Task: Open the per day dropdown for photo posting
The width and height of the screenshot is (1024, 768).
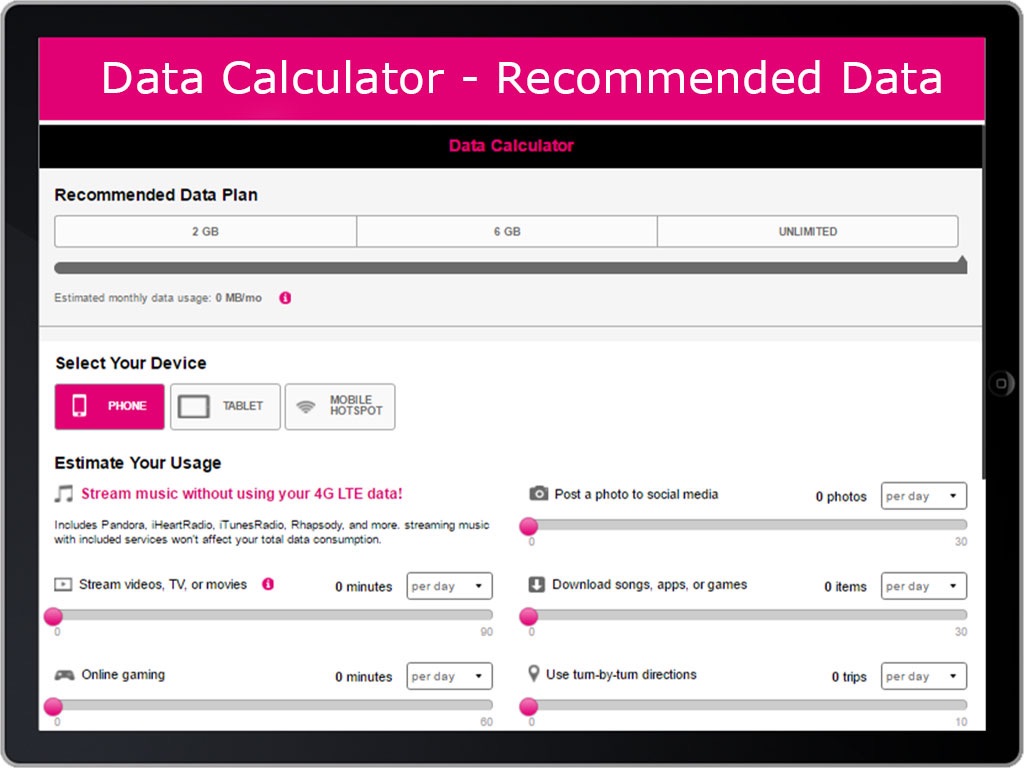Action: point(923,496)
